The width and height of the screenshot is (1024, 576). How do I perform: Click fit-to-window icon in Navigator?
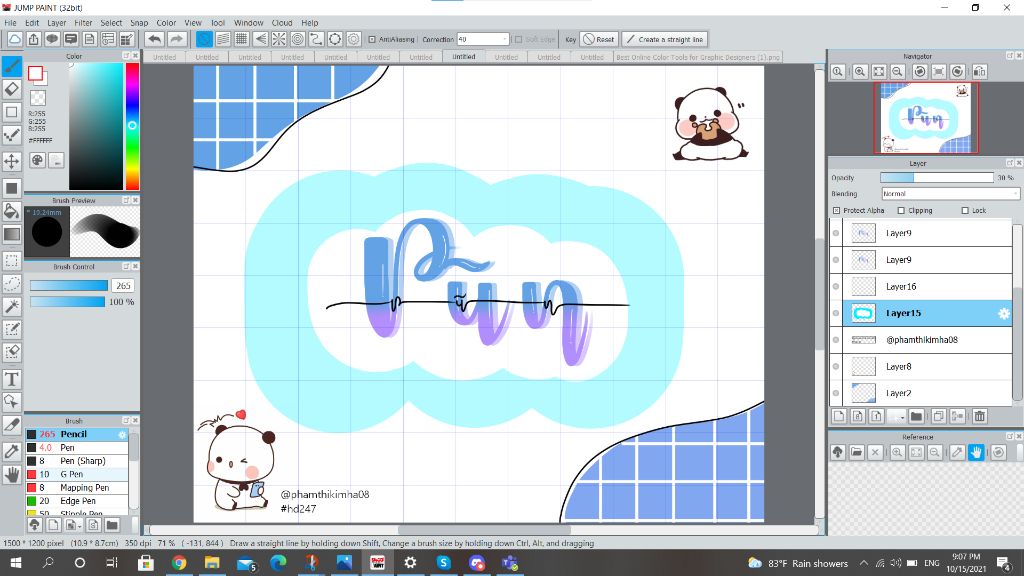(x=879, y=71)
